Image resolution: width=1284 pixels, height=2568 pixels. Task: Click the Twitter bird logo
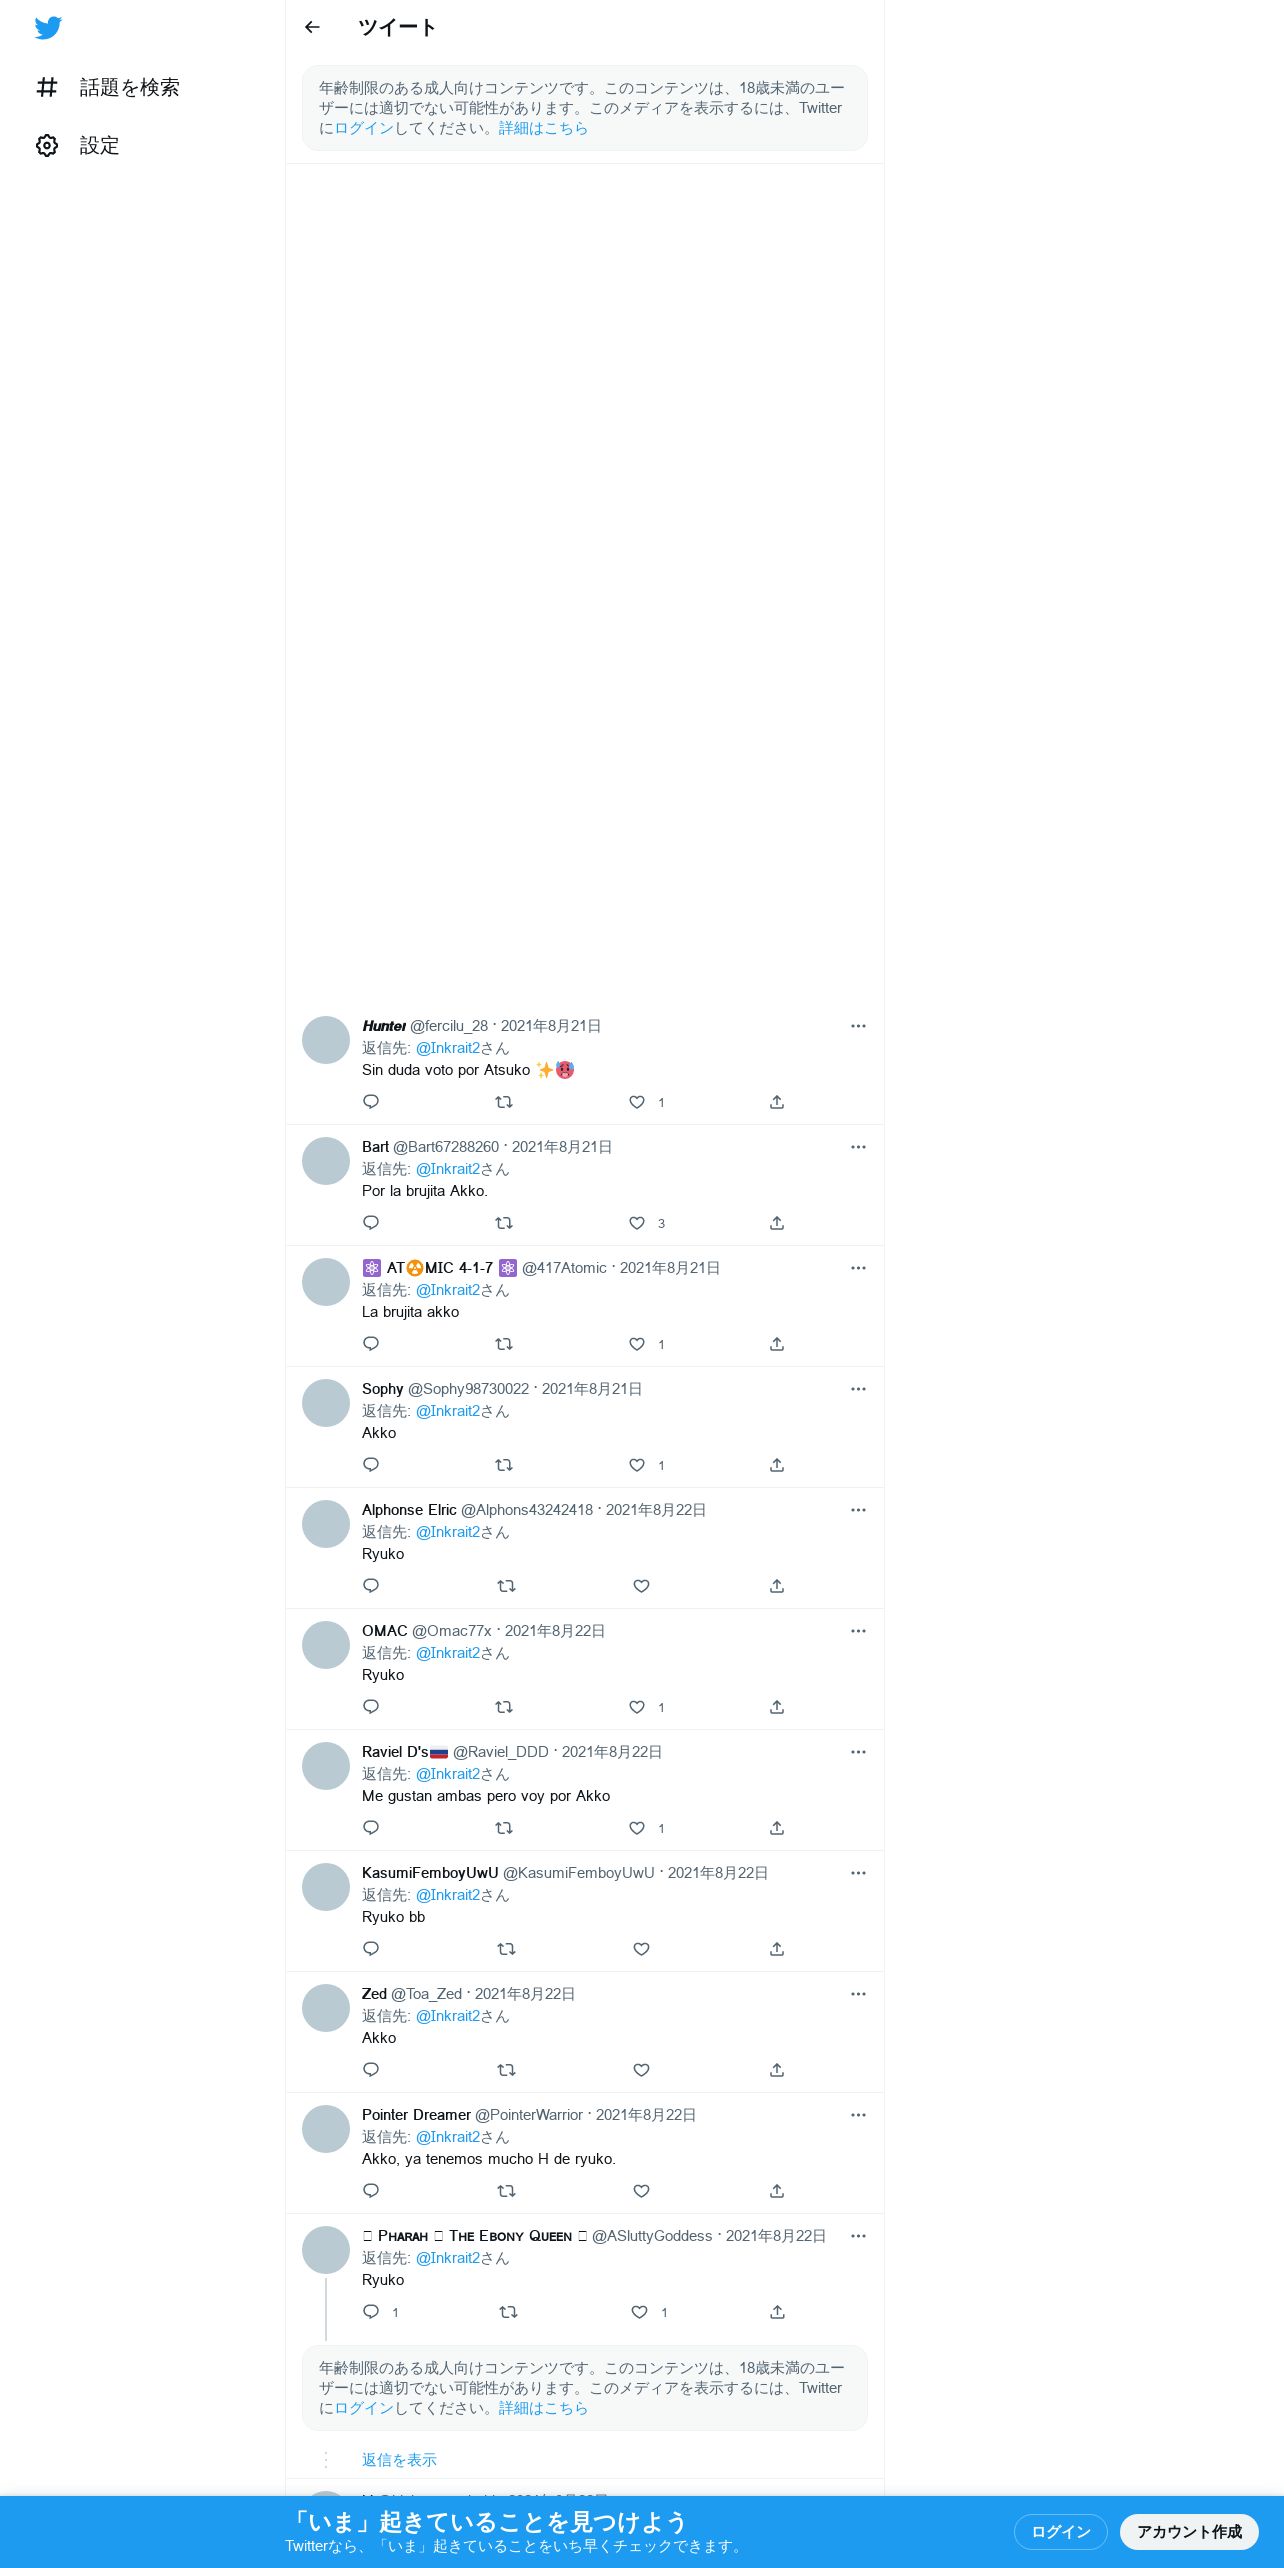(x=48, y=28)
